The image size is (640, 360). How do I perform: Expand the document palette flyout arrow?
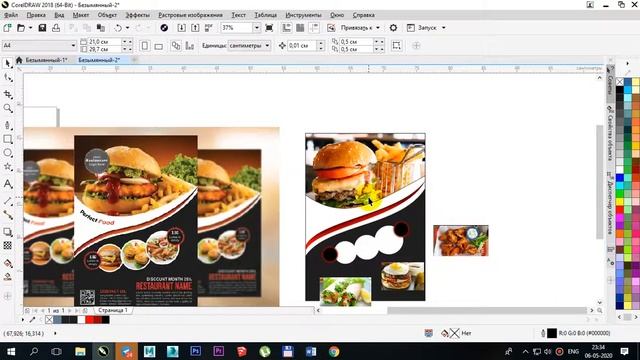(x=23, y=320)
